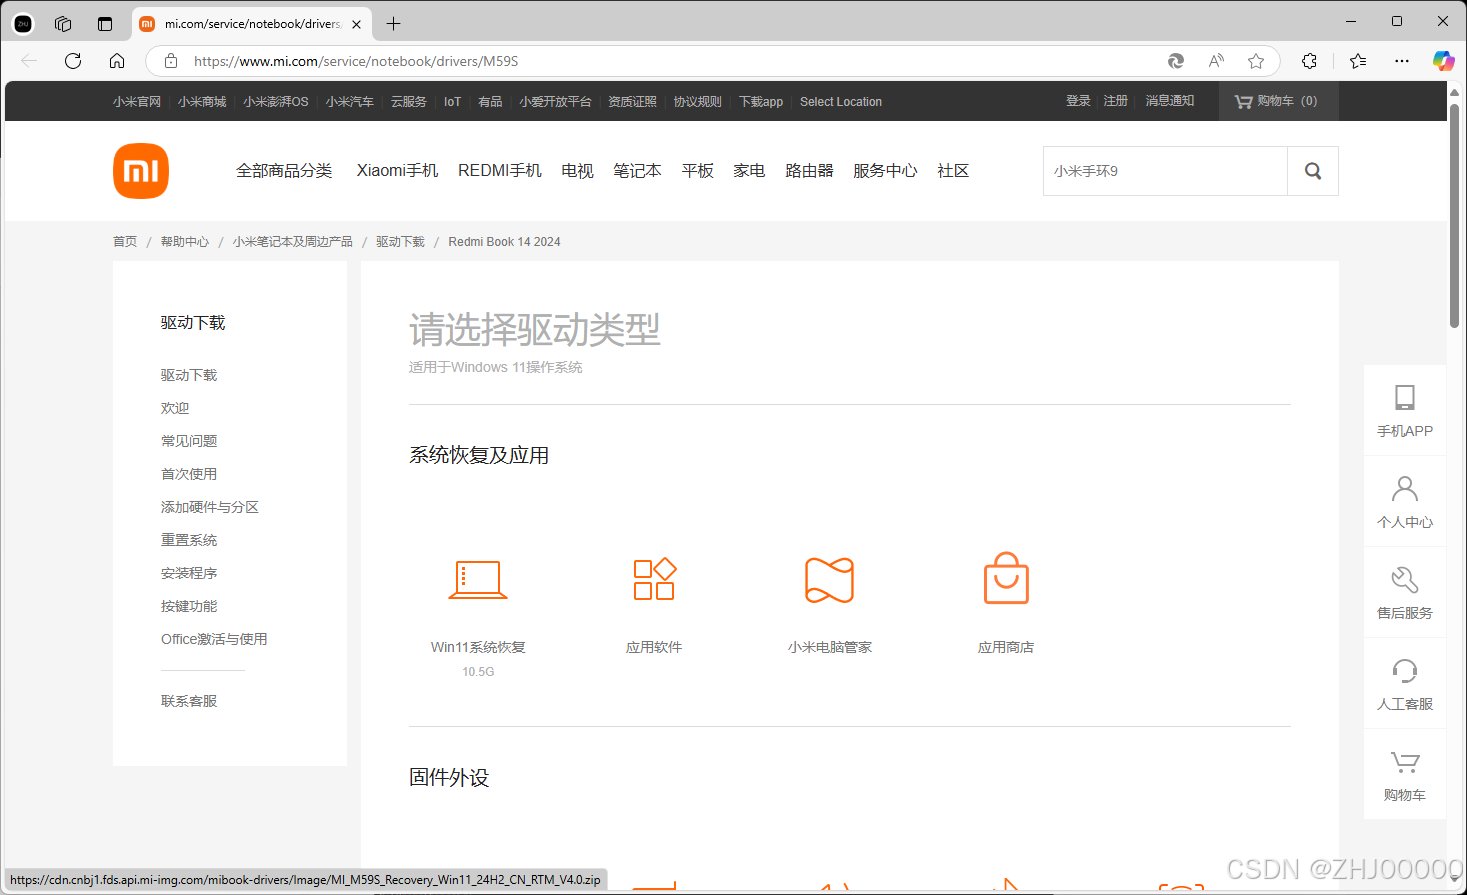This screenshot has width=1467, height=895.
Task: Close the mi.com drivers tab
Action: click(x=356, y=24)
